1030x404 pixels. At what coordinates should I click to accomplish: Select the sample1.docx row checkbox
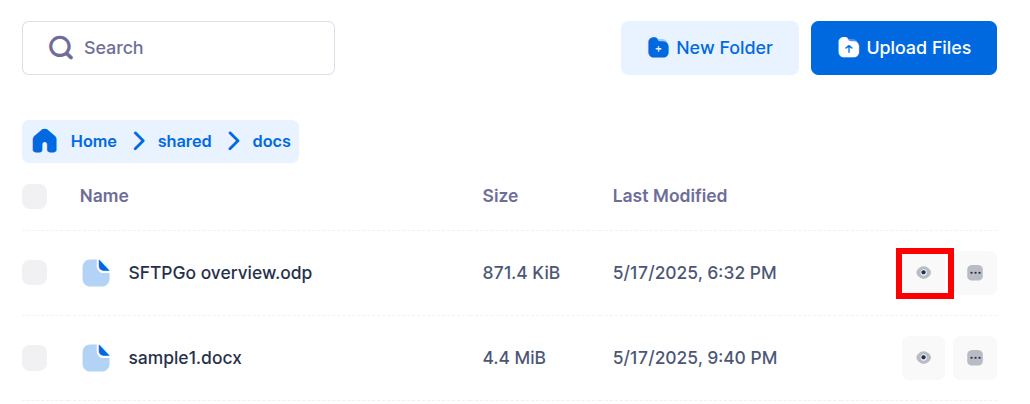pos(35,358)
